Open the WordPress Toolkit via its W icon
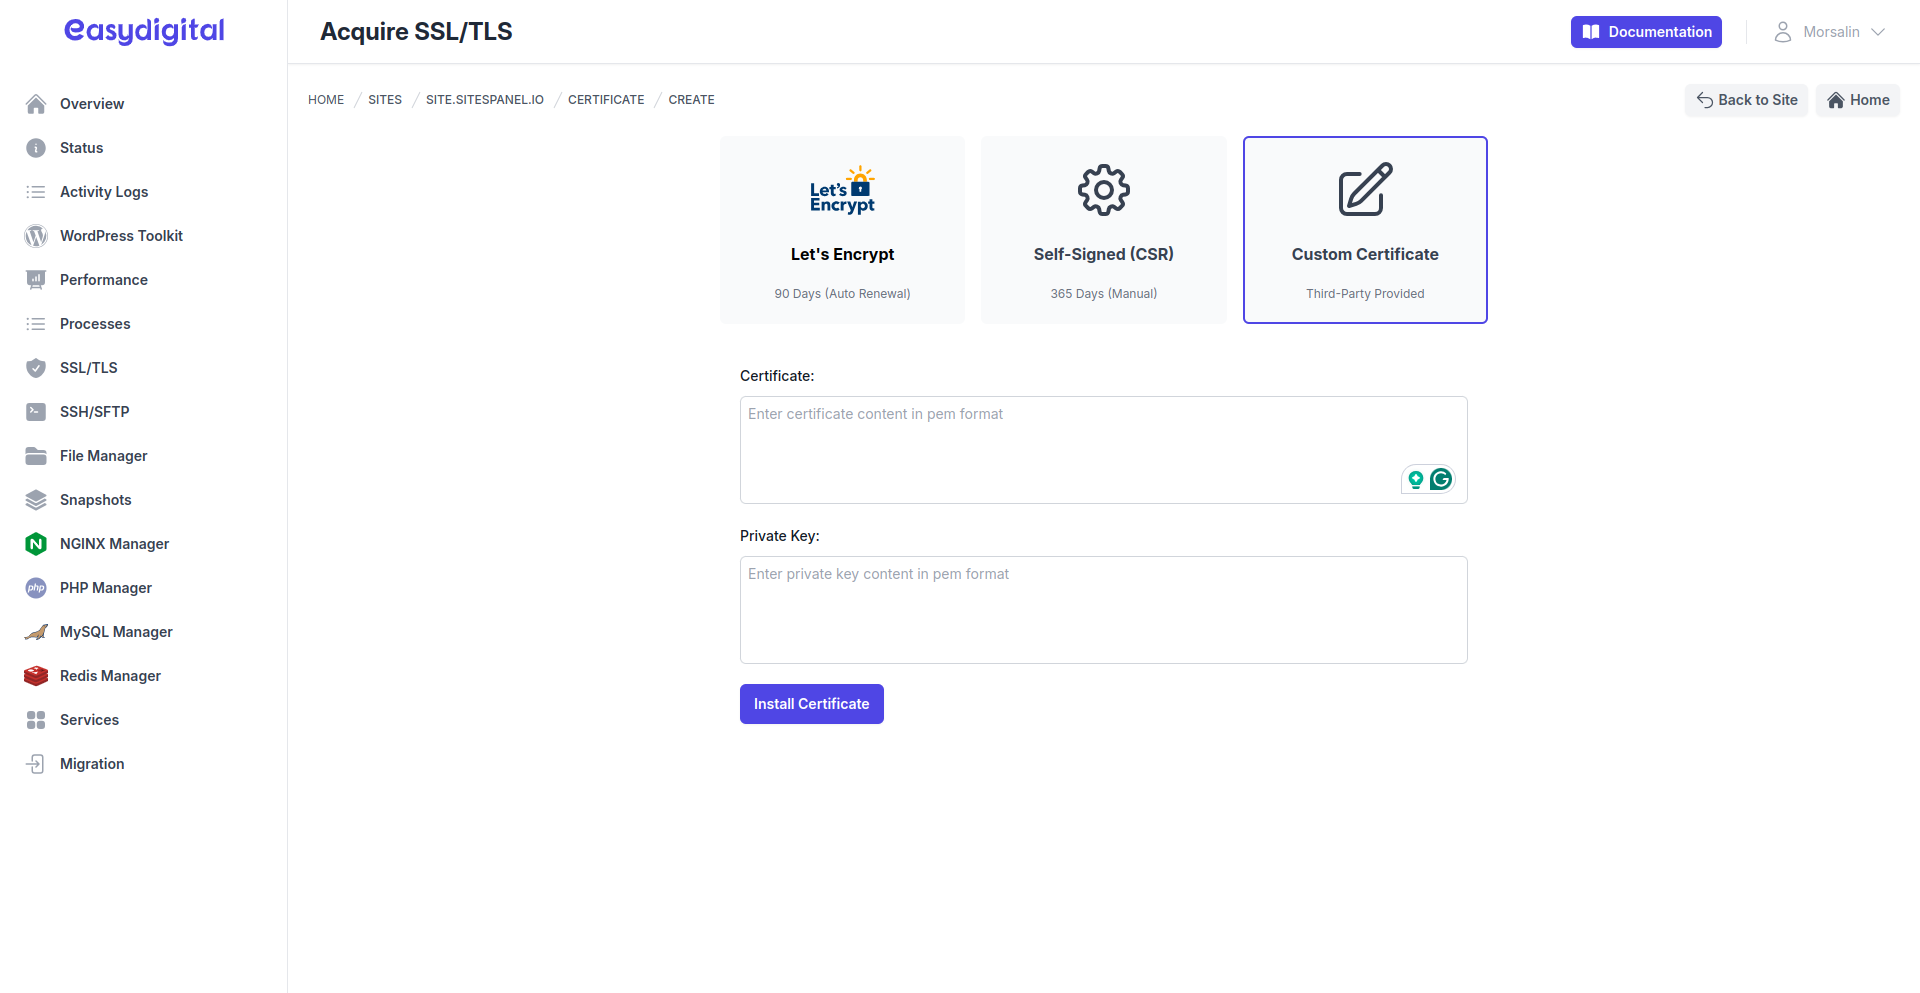1920x993 pixels. pos(36,236)
